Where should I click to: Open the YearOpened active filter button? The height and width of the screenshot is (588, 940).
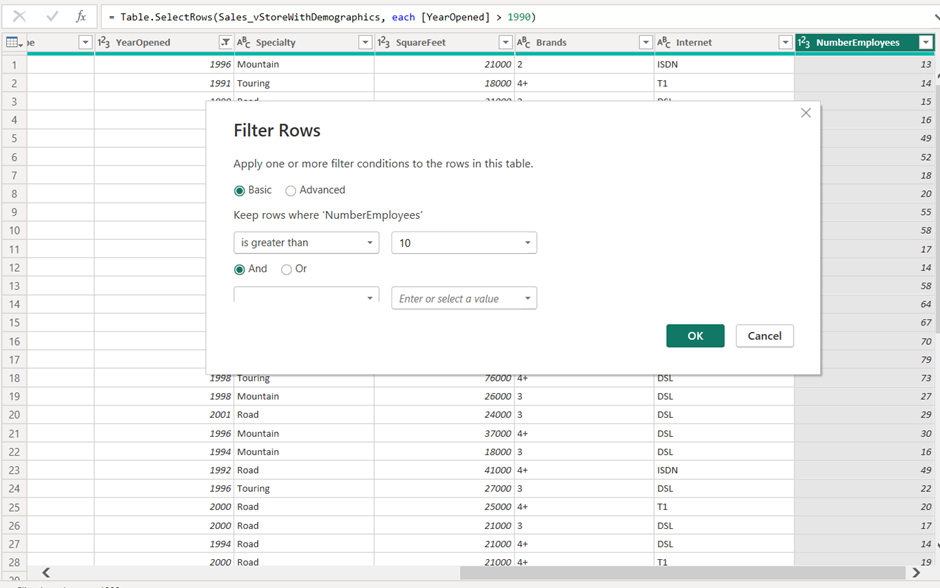tap(224, 43)
